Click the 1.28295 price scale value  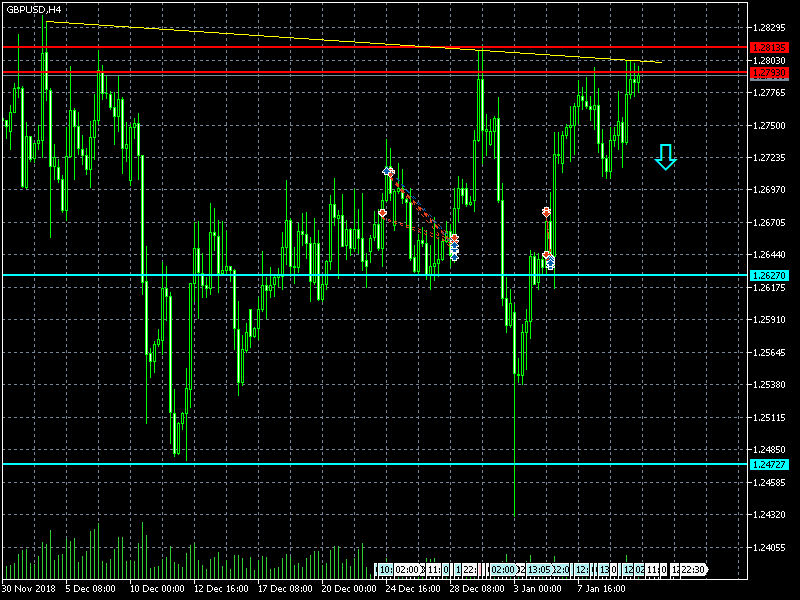(769, 28)
